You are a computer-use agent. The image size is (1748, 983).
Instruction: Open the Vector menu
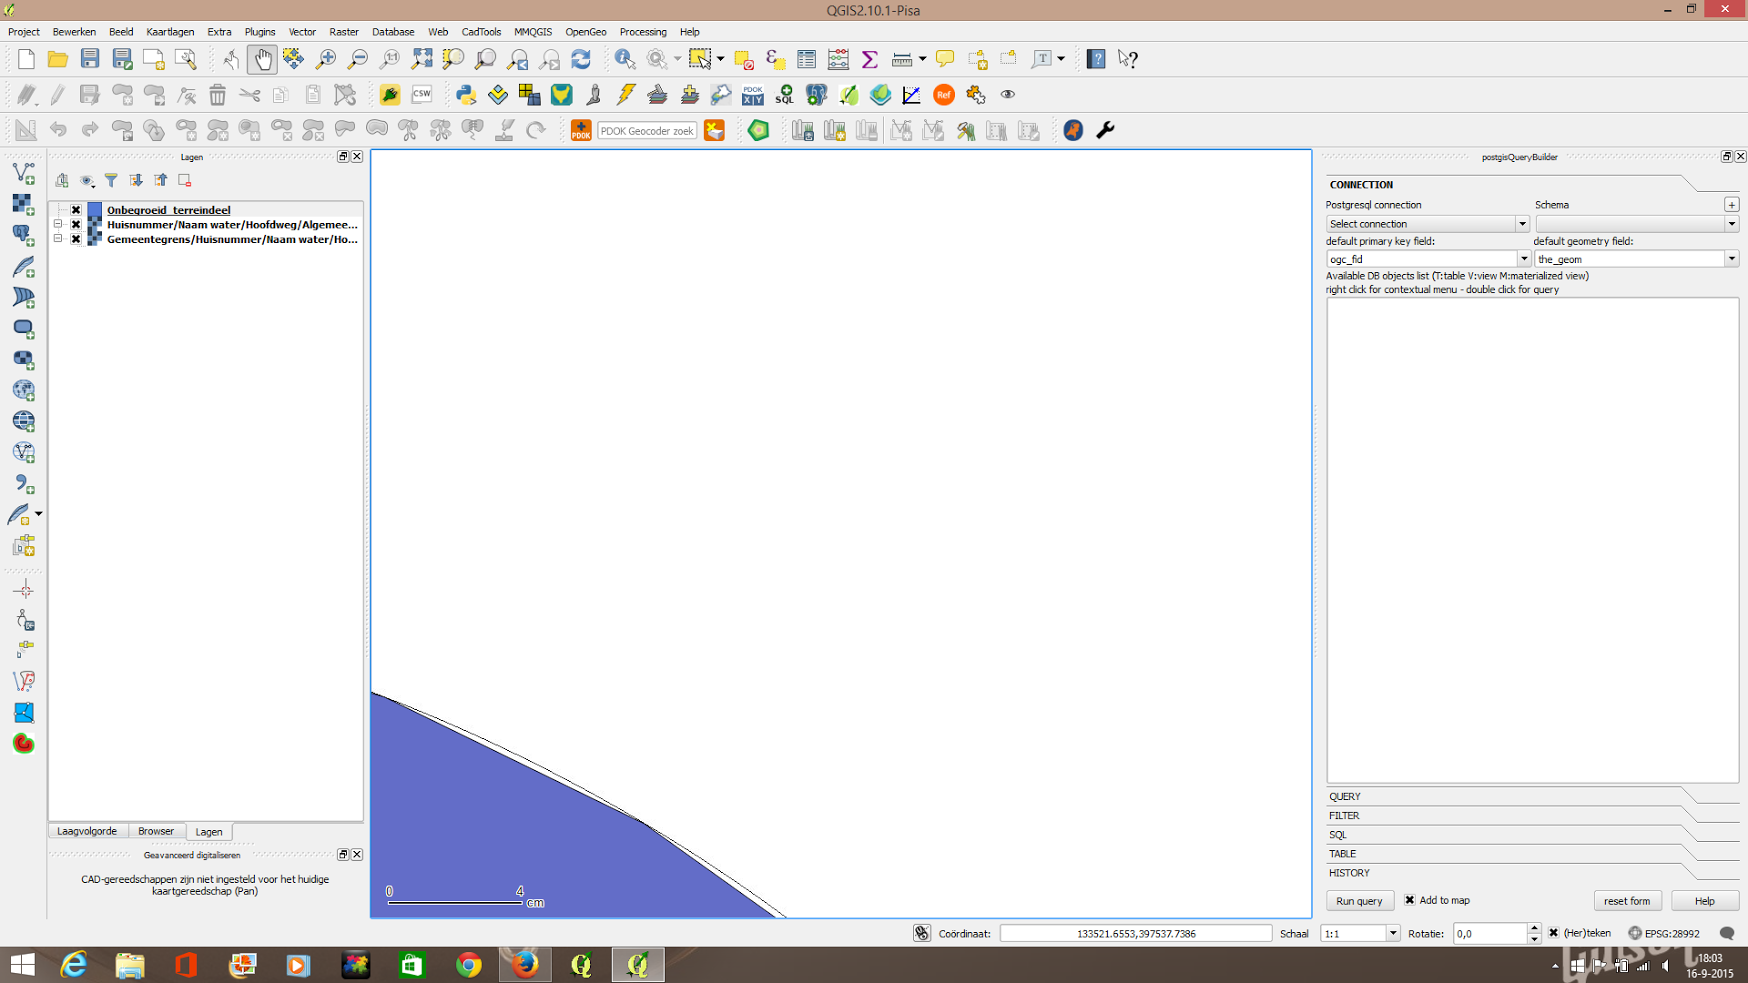coord(302,32)
